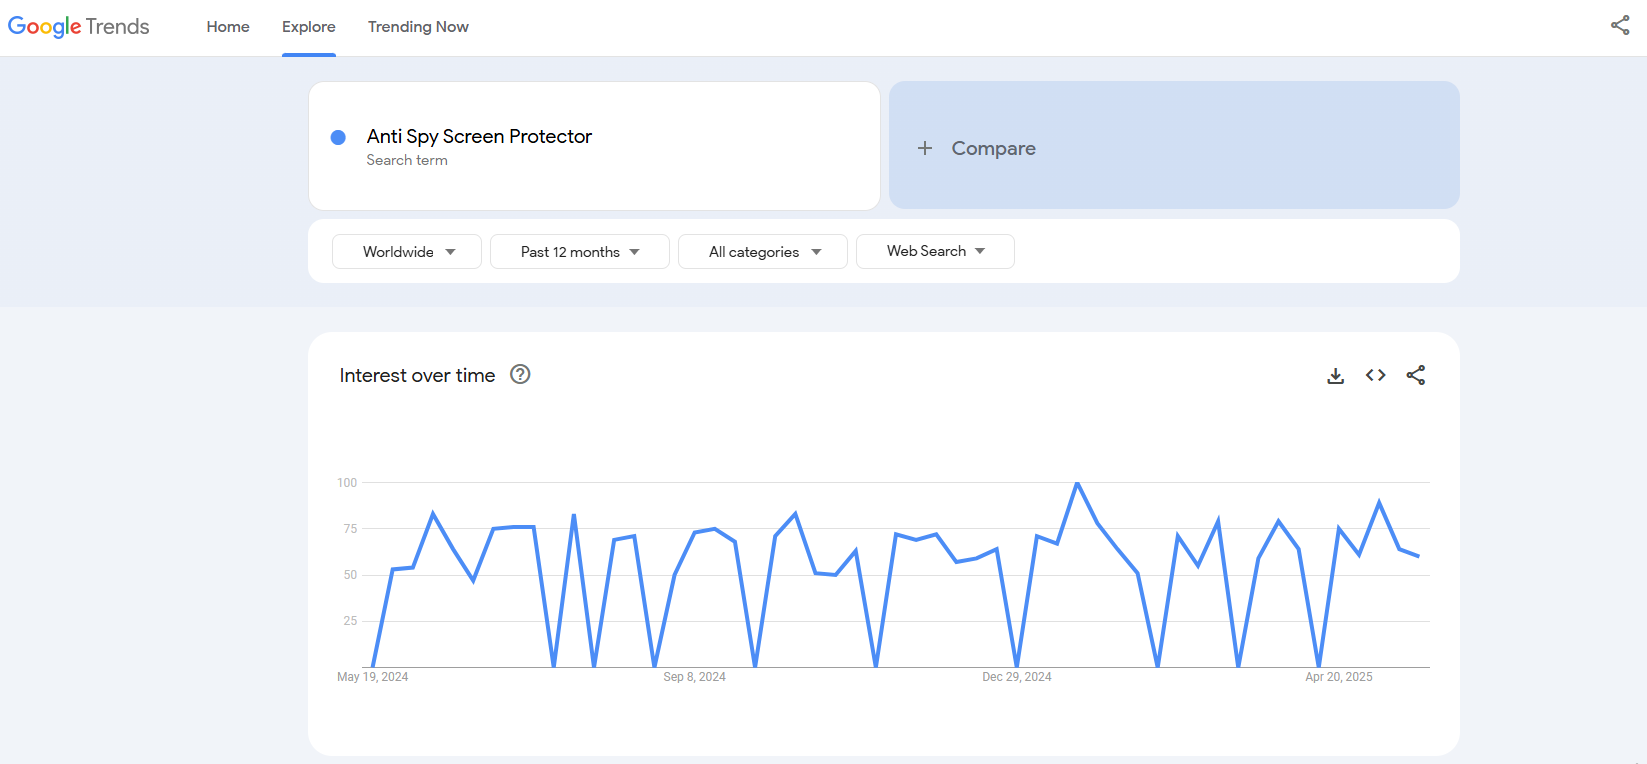
Task: Click the plus icon in the Compare box
Action: [x=925, y=148]
